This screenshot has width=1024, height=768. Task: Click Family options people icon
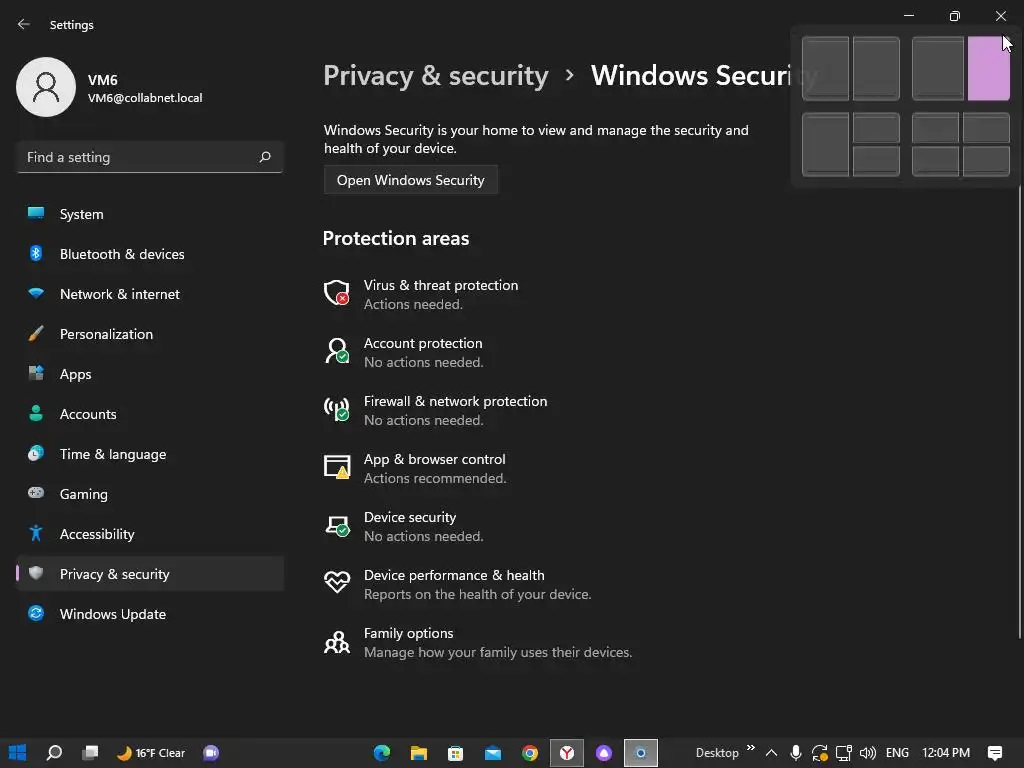pos(337,642)
